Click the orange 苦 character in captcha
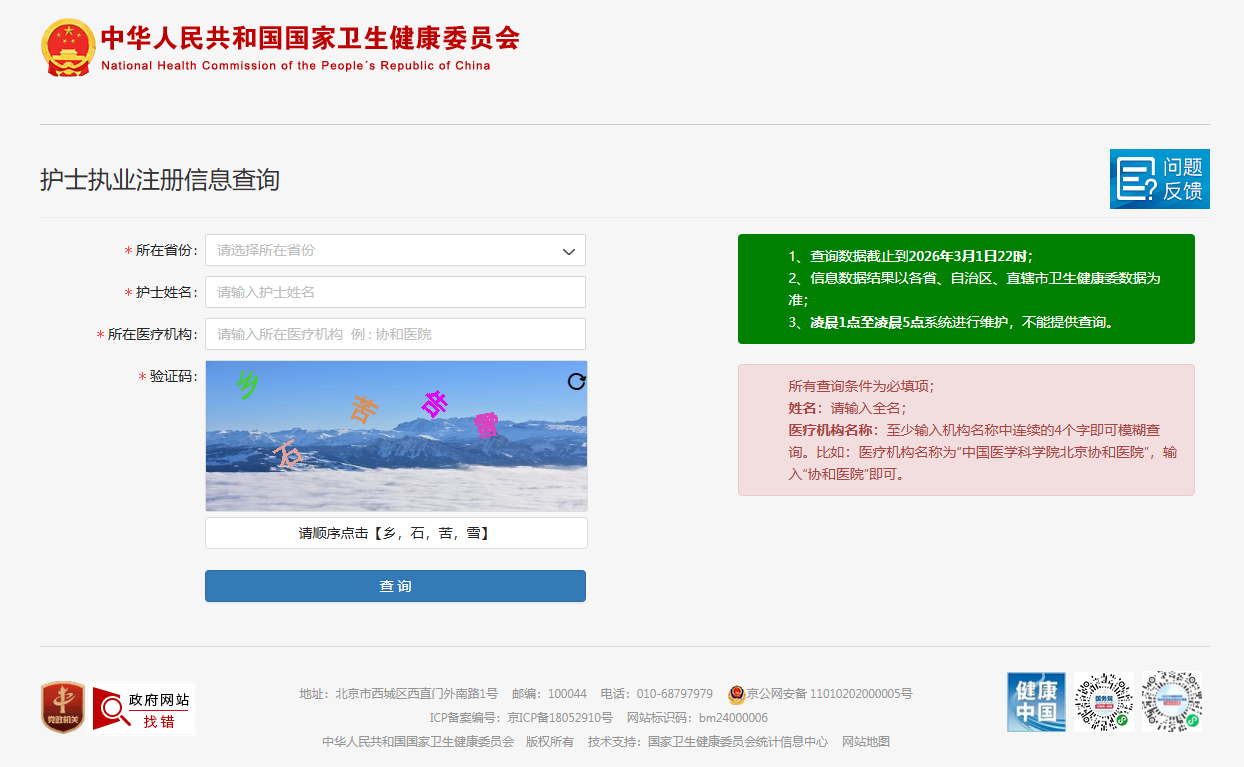This screenshot has height=767, width=1244. tap(365, 409)
